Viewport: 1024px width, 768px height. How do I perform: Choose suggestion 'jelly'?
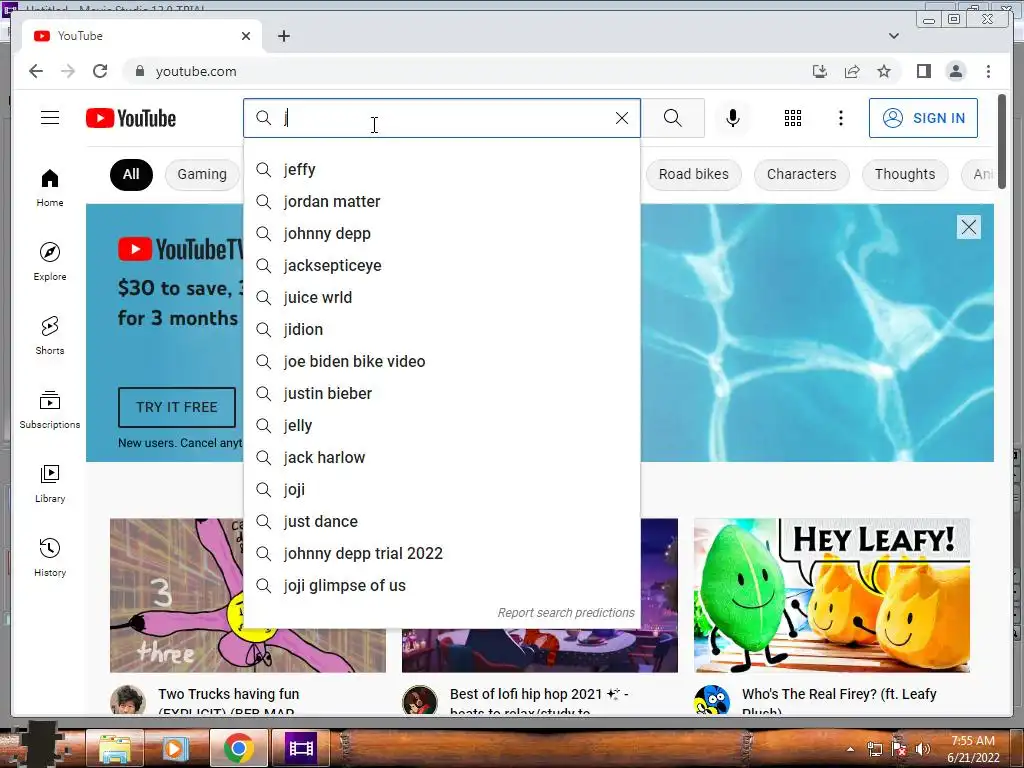click(x=441, y=426)
